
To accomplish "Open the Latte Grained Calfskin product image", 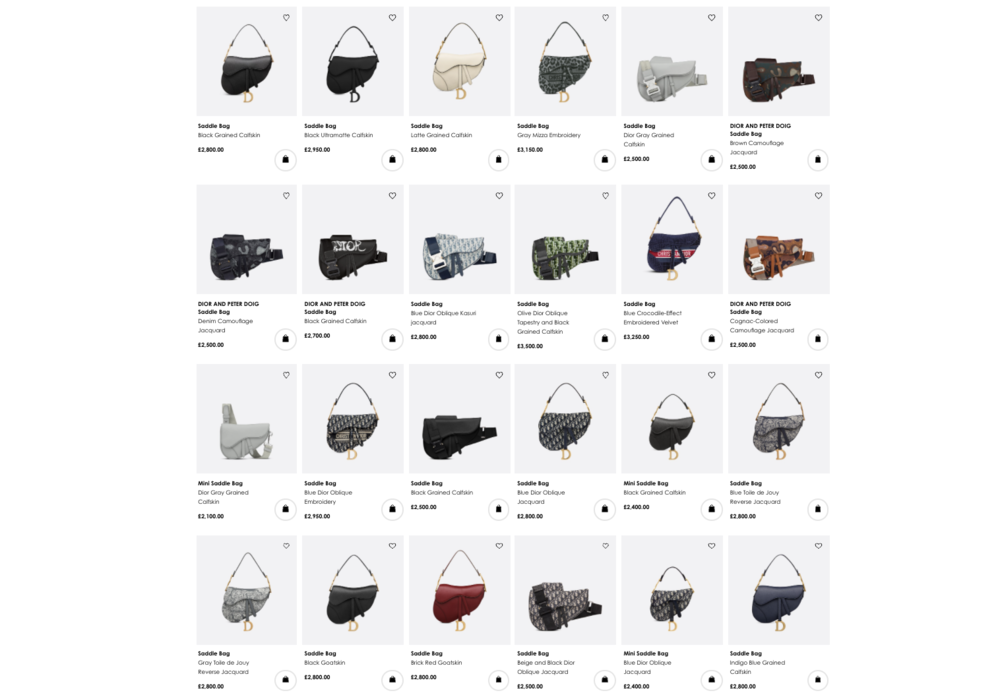I will click(460, 61).
